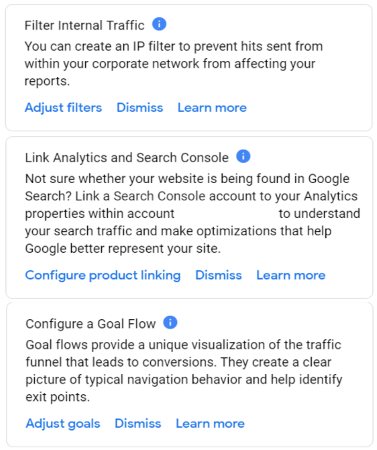Open info icon beside Configure a Goal Flow
Screen dimensions: 377x450
[x=170, y=322]
